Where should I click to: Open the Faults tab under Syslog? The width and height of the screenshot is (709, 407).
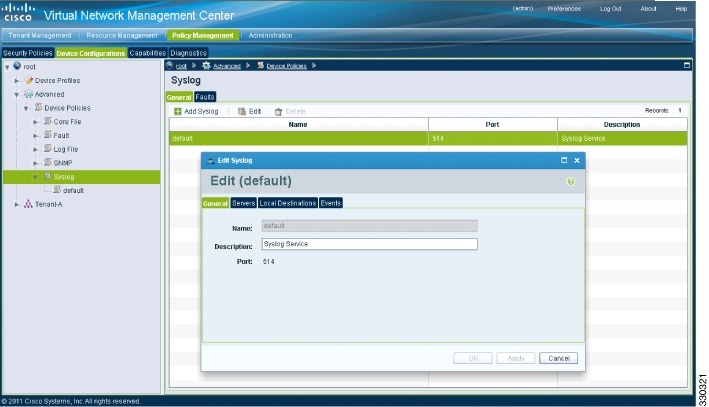(x=205, y=97)
